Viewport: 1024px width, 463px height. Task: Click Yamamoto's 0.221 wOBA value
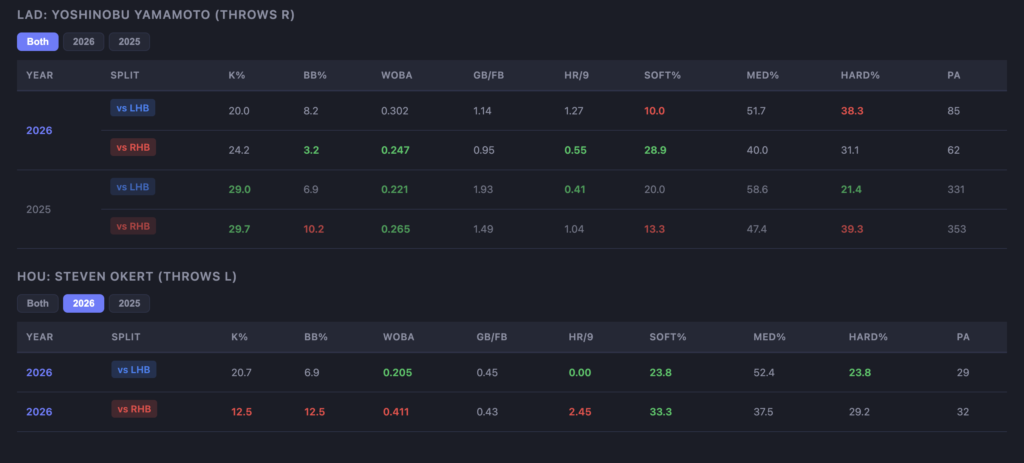(396, 189)
